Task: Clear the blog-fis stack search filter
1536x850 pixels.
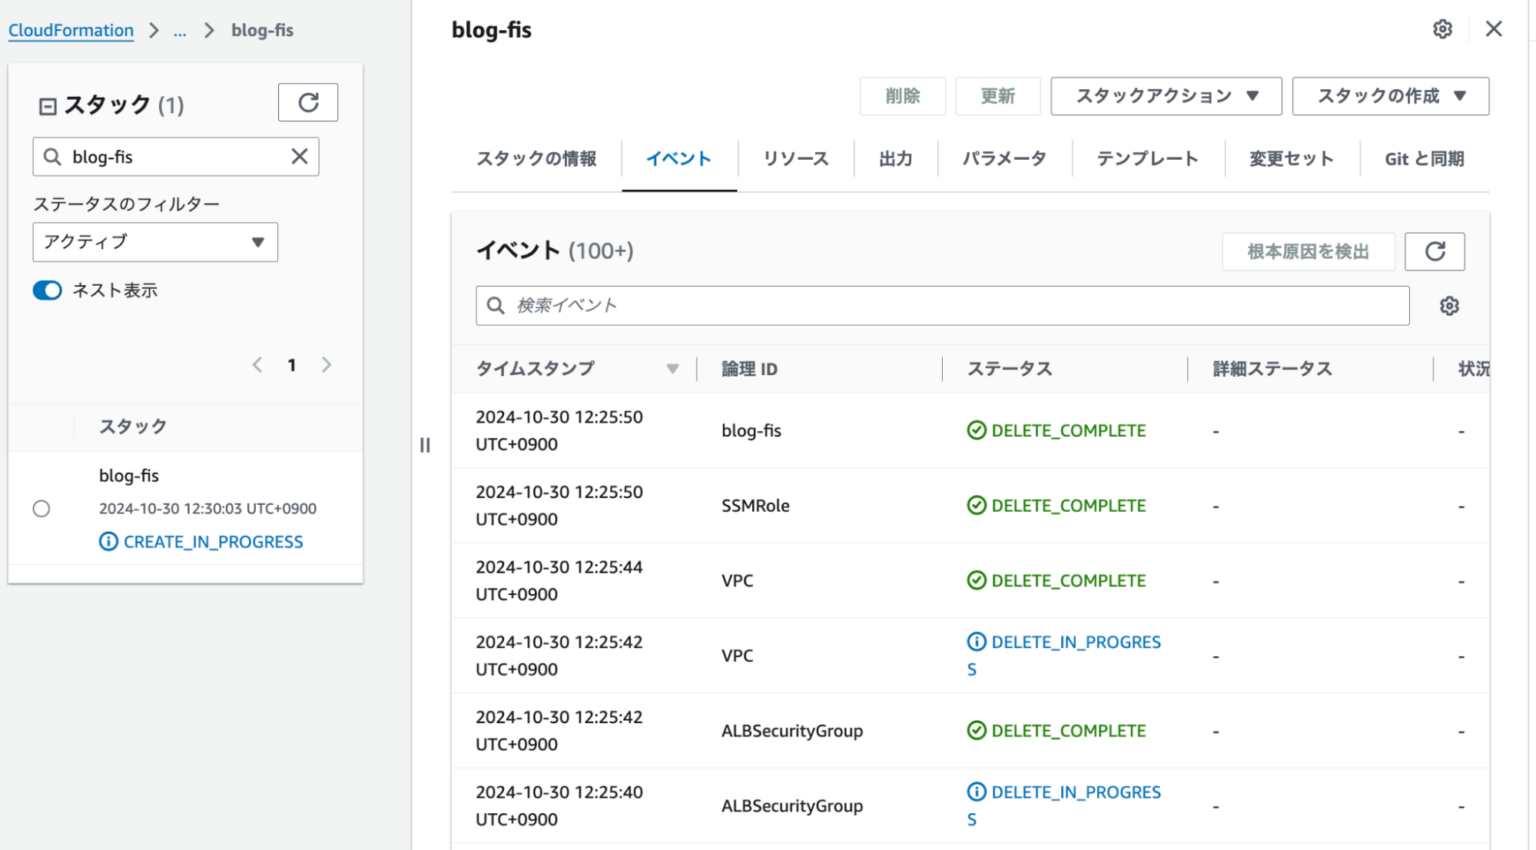Action: coord(298,156)
